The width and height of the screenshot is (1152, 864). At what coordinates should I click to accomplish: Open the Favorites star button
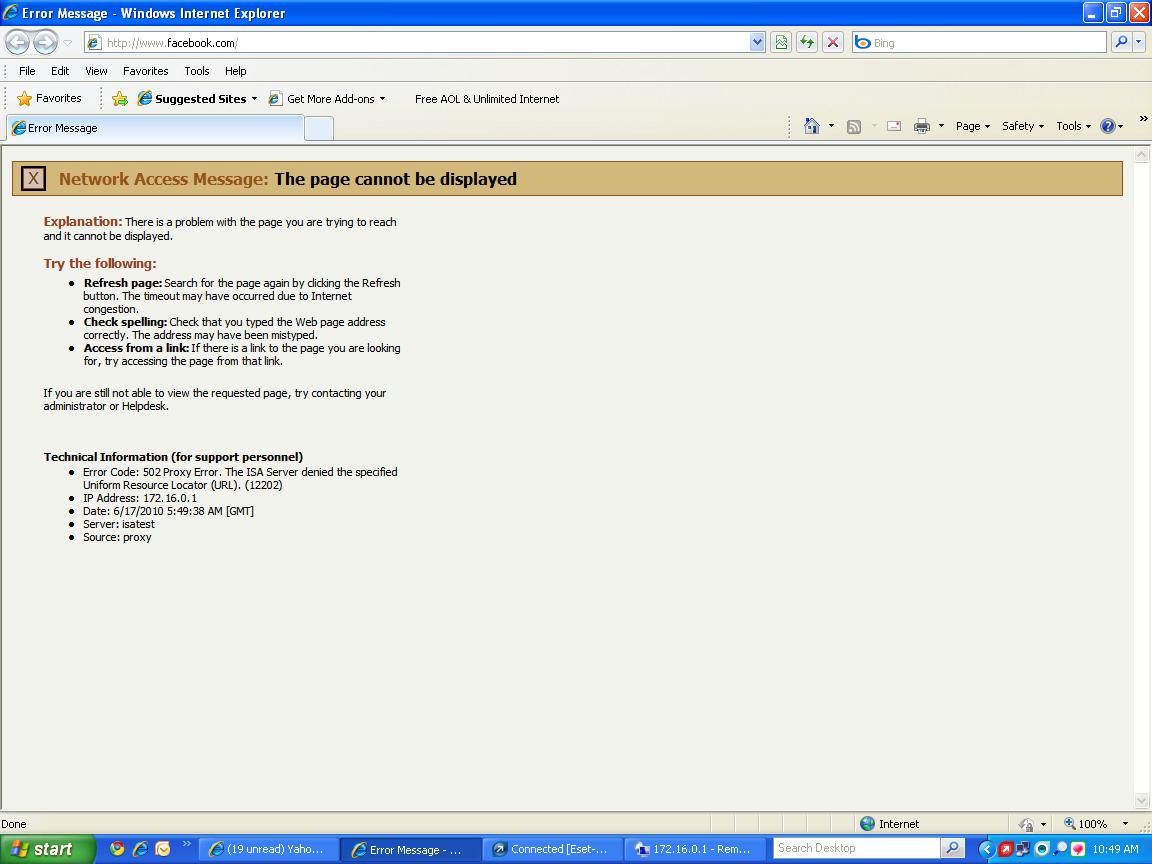(49, 98)
